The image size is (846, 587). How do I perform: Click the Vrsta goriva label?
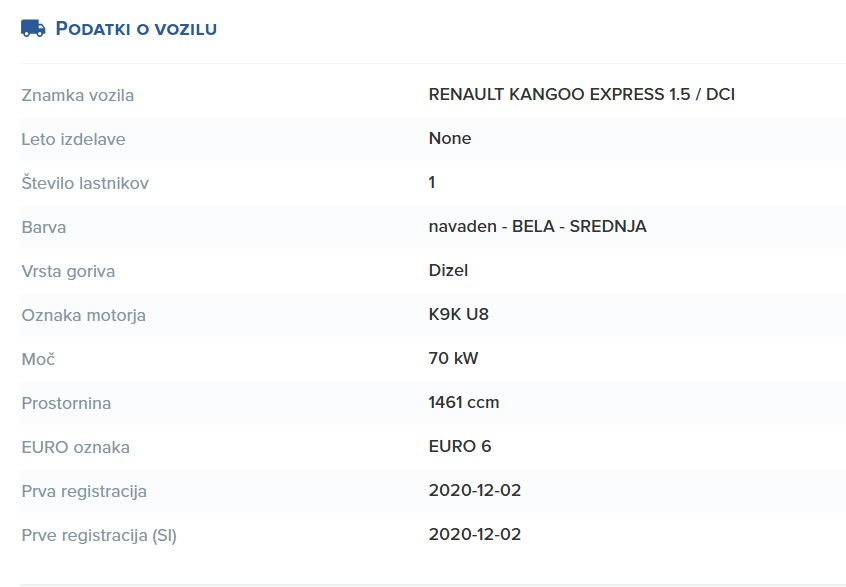[68, 271]
